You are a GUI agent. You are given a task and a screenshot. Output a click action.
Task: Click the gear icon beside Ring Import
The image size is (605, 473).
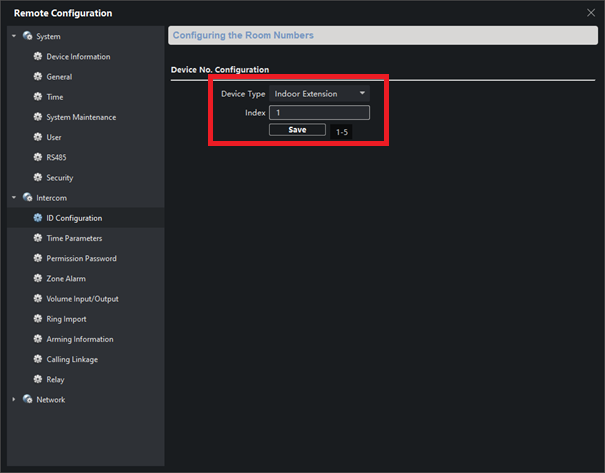coord(38,319)
